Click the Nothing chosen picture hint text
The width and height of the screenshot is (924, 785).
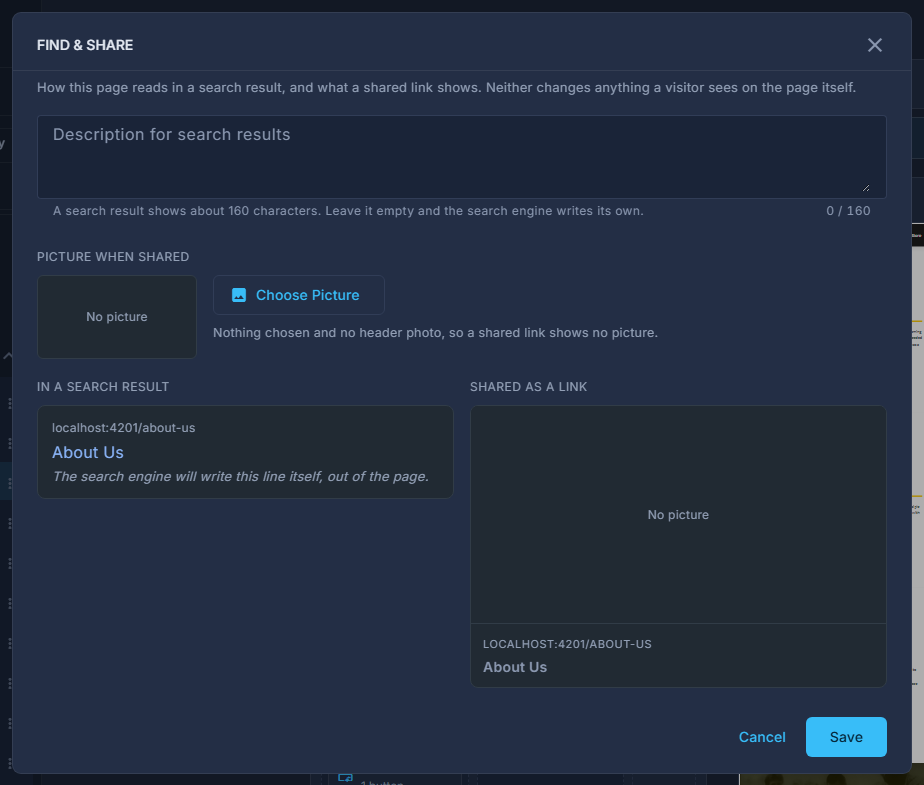tap(435, 332)
